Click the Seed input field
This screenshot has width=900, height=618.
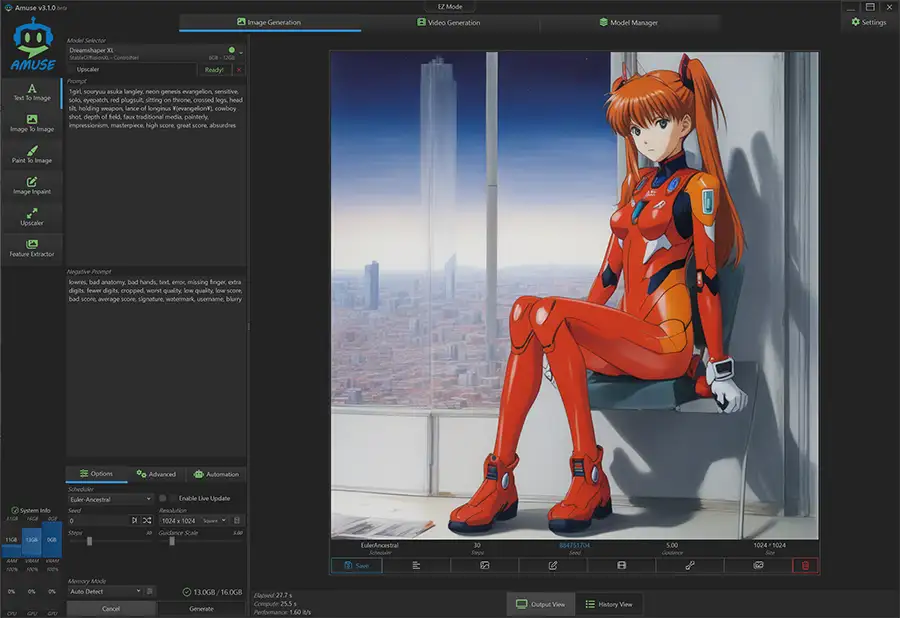(98, 520)
